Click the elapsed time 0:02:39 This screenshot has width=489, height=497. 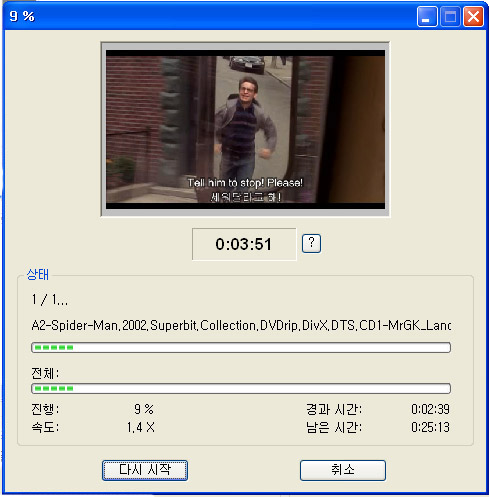click(430, 409)
